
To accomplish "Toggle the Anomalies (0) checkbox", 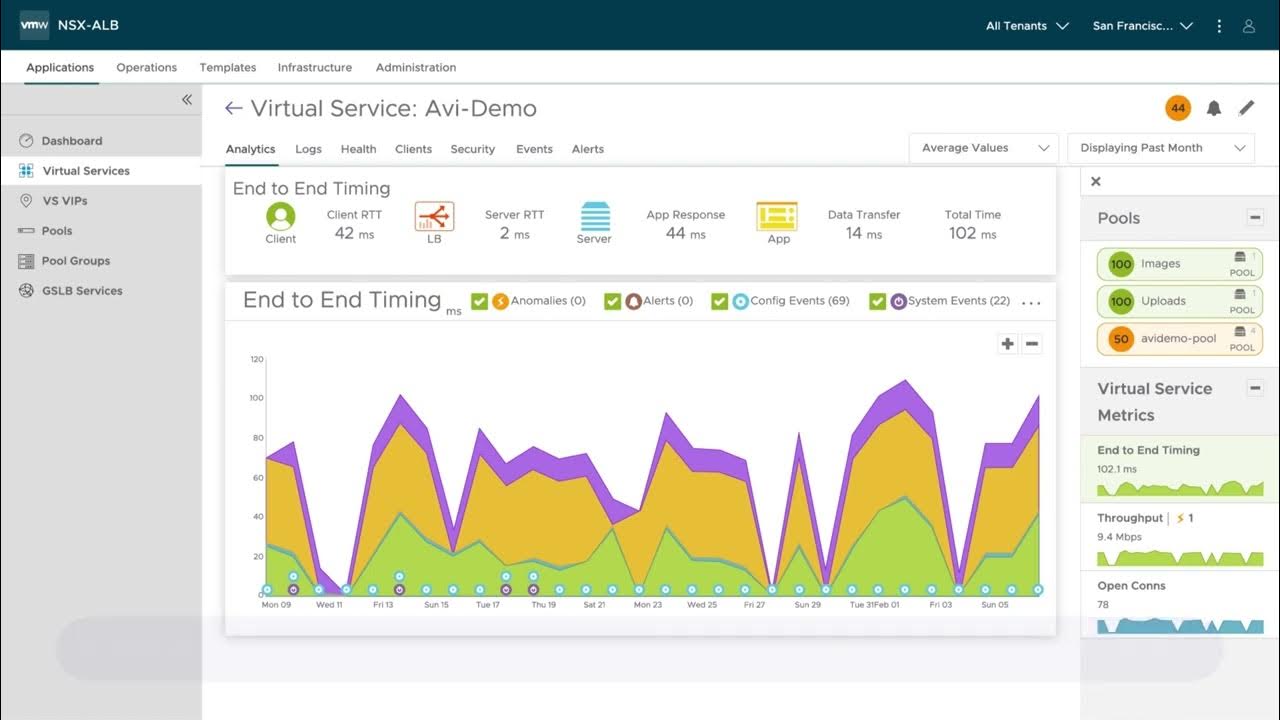I will pyautogui.click(x=479, y=301).
